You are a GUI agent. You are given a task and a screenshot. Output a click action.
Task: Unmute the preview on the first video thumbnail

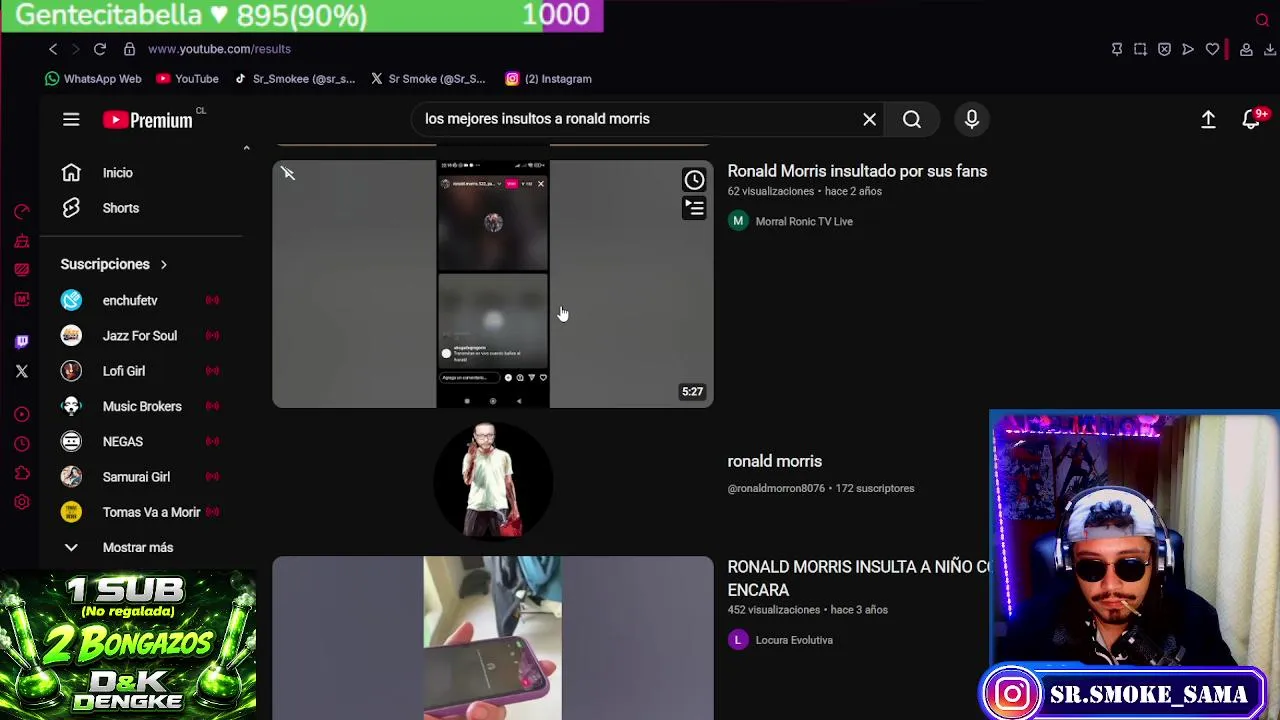point(288,174)
